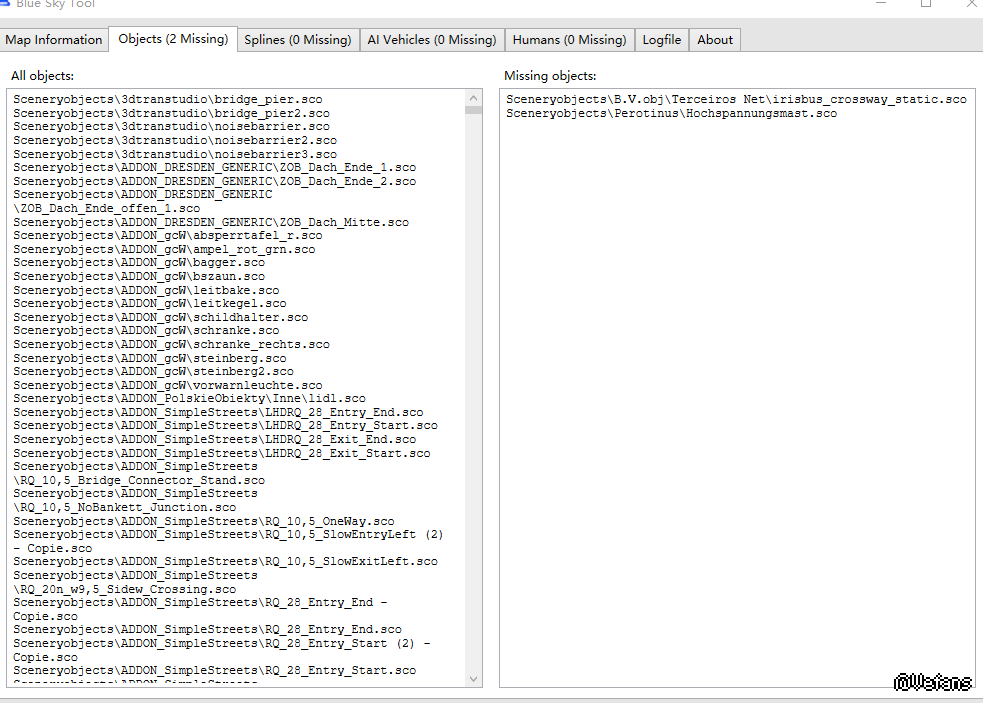Click the All objects scrollbar thumb

[x=473, y=110]
